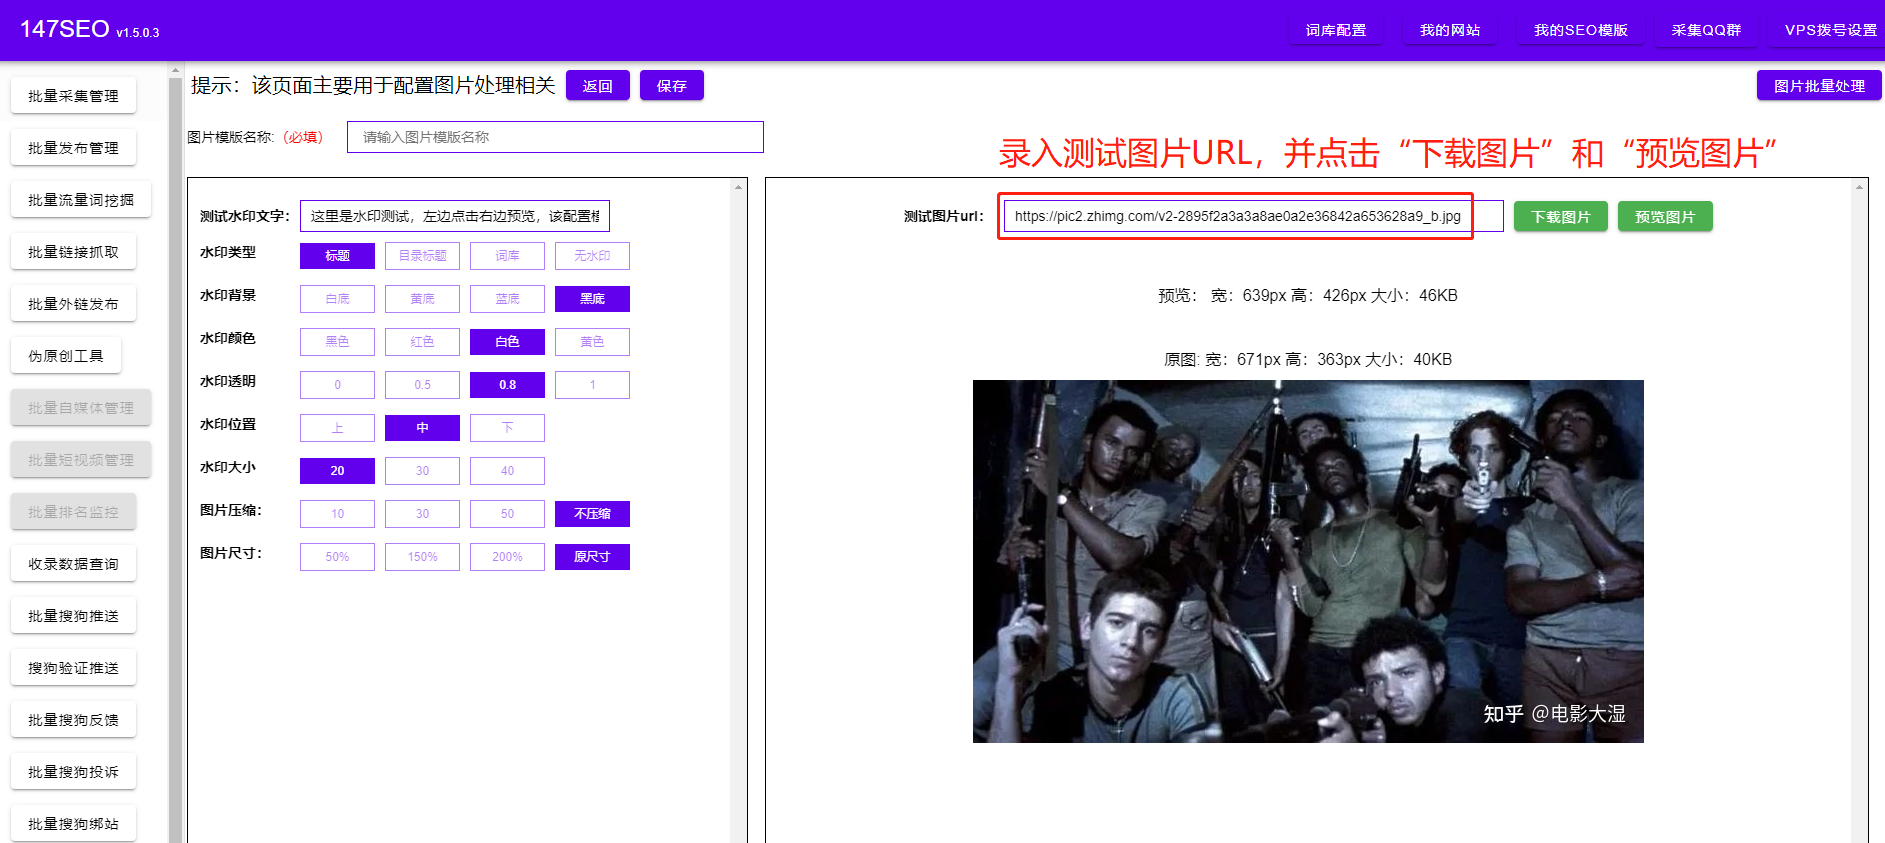Open 批量搜狗反馈 in sidebar
Viewport: 1885px width, 843px height.
point(73,720)
